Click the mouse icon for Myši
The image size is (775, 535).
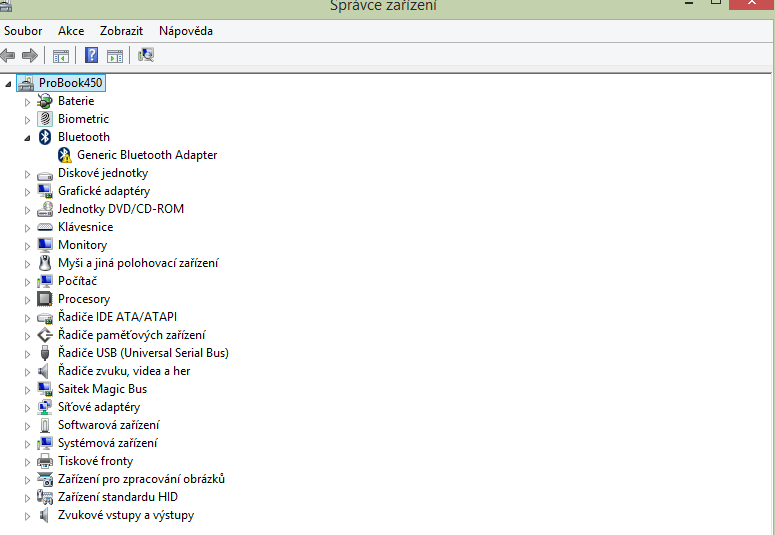click(x=45, y=263)
